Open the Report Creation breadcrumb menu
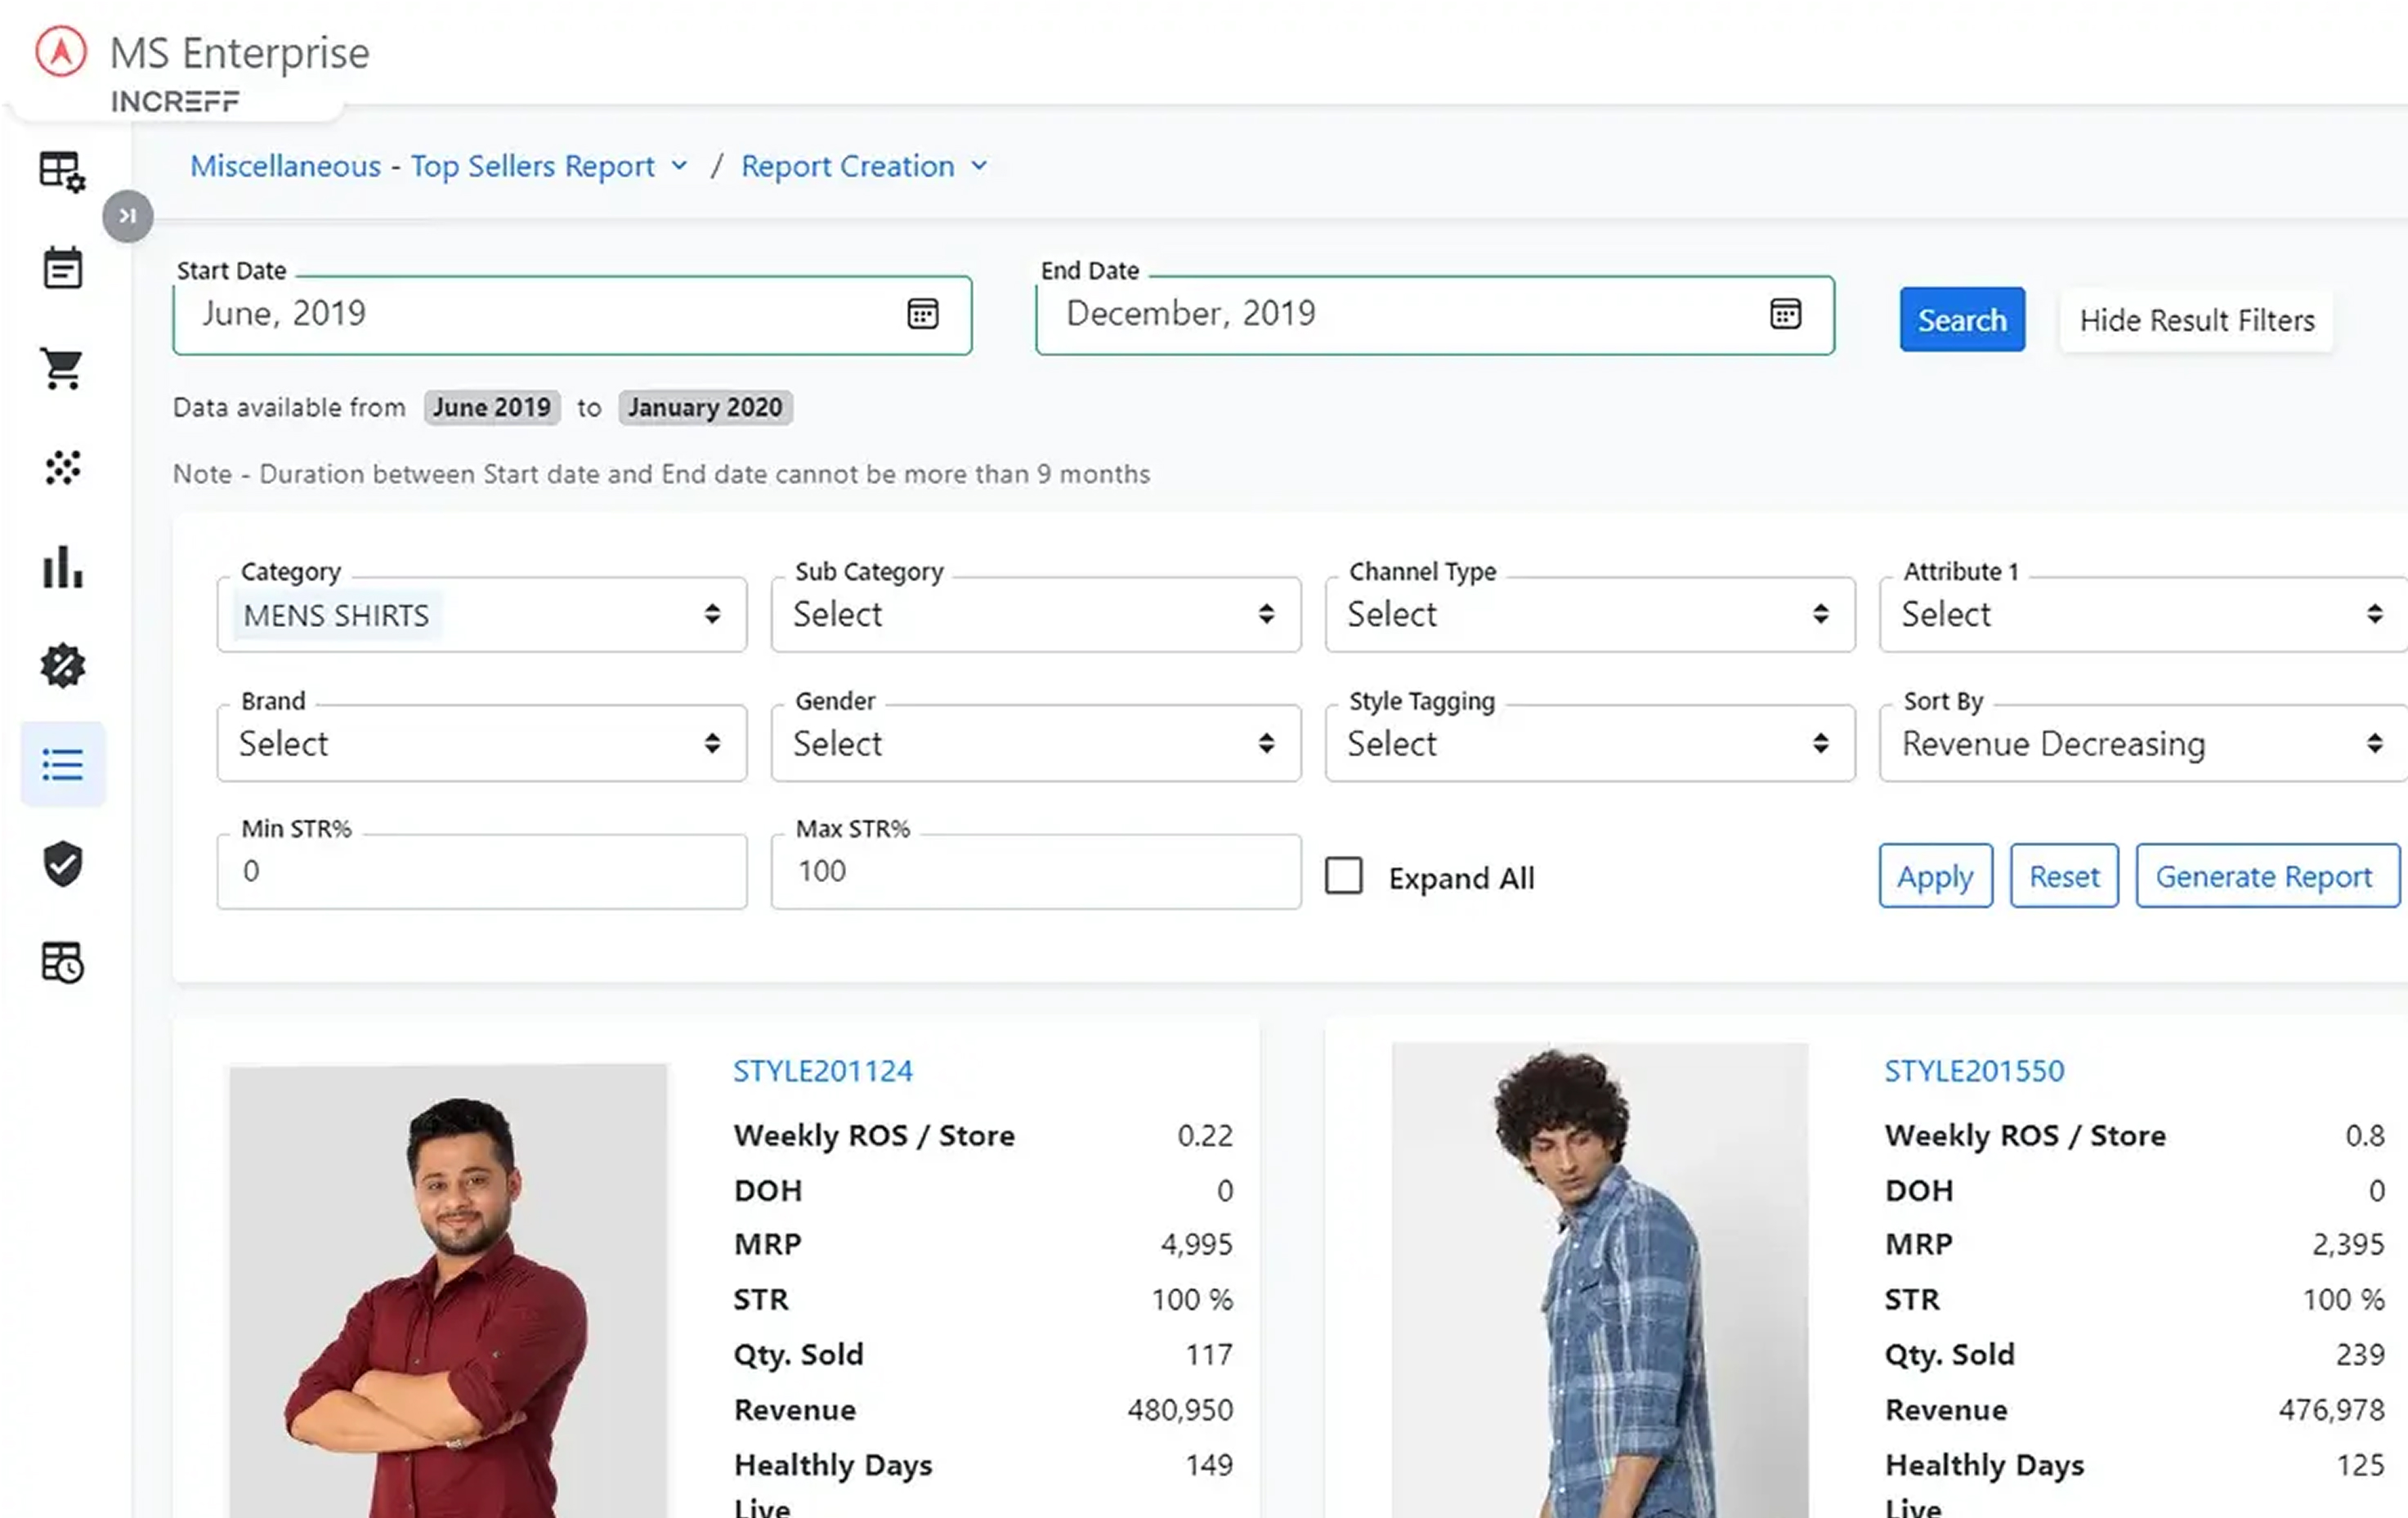 click(863, 166)
